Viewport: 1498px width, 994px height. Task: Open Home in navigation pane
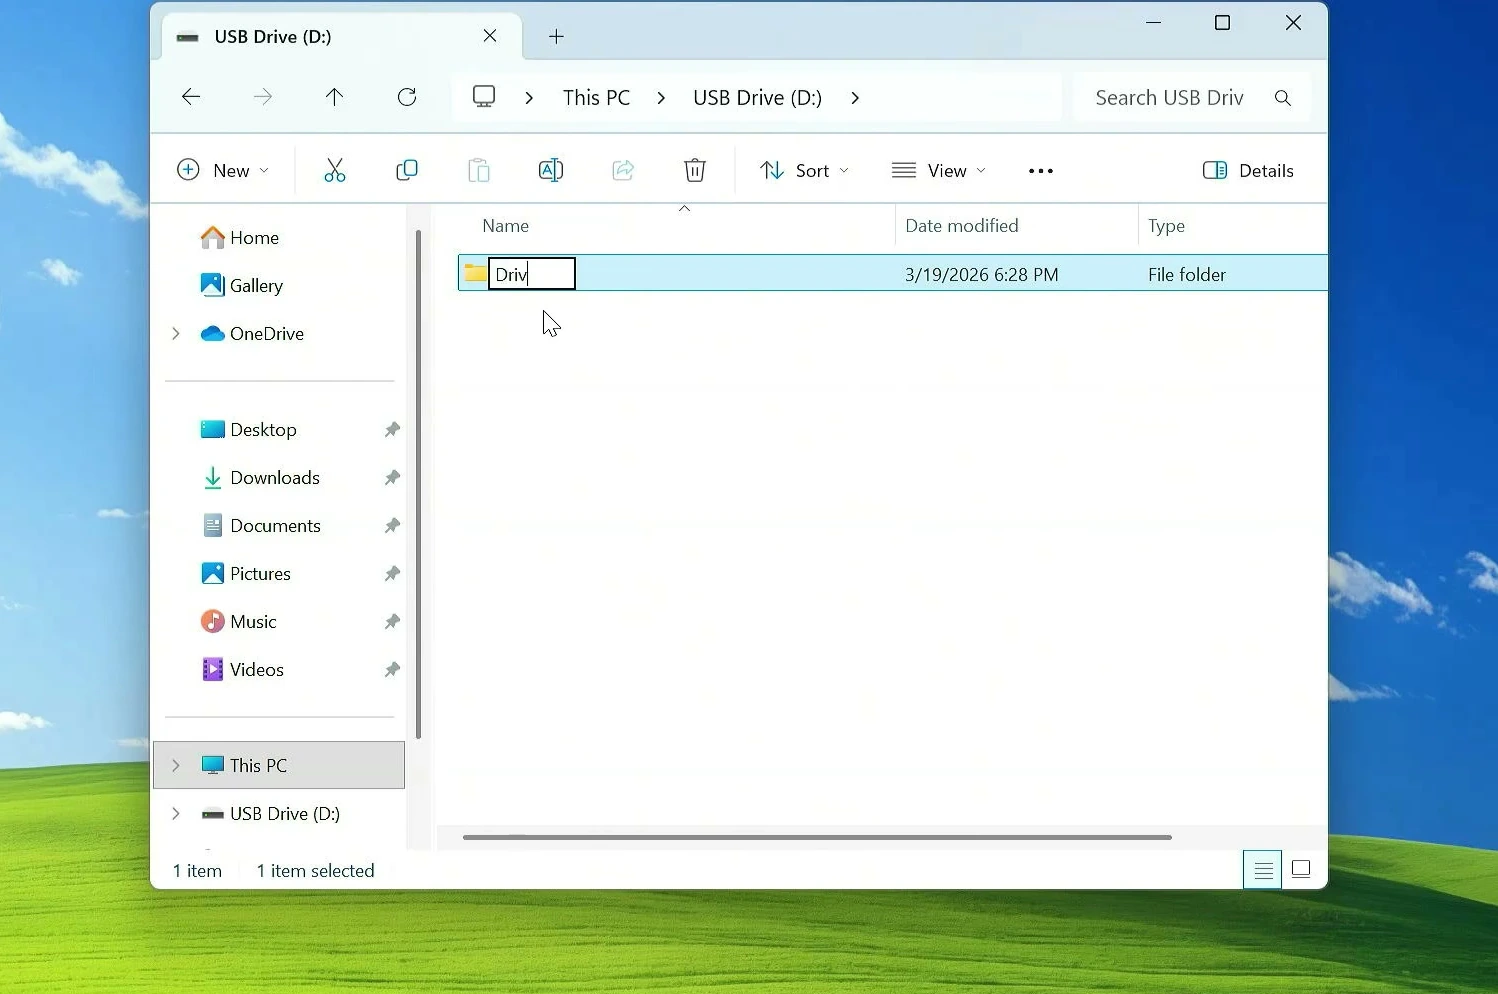240,237
